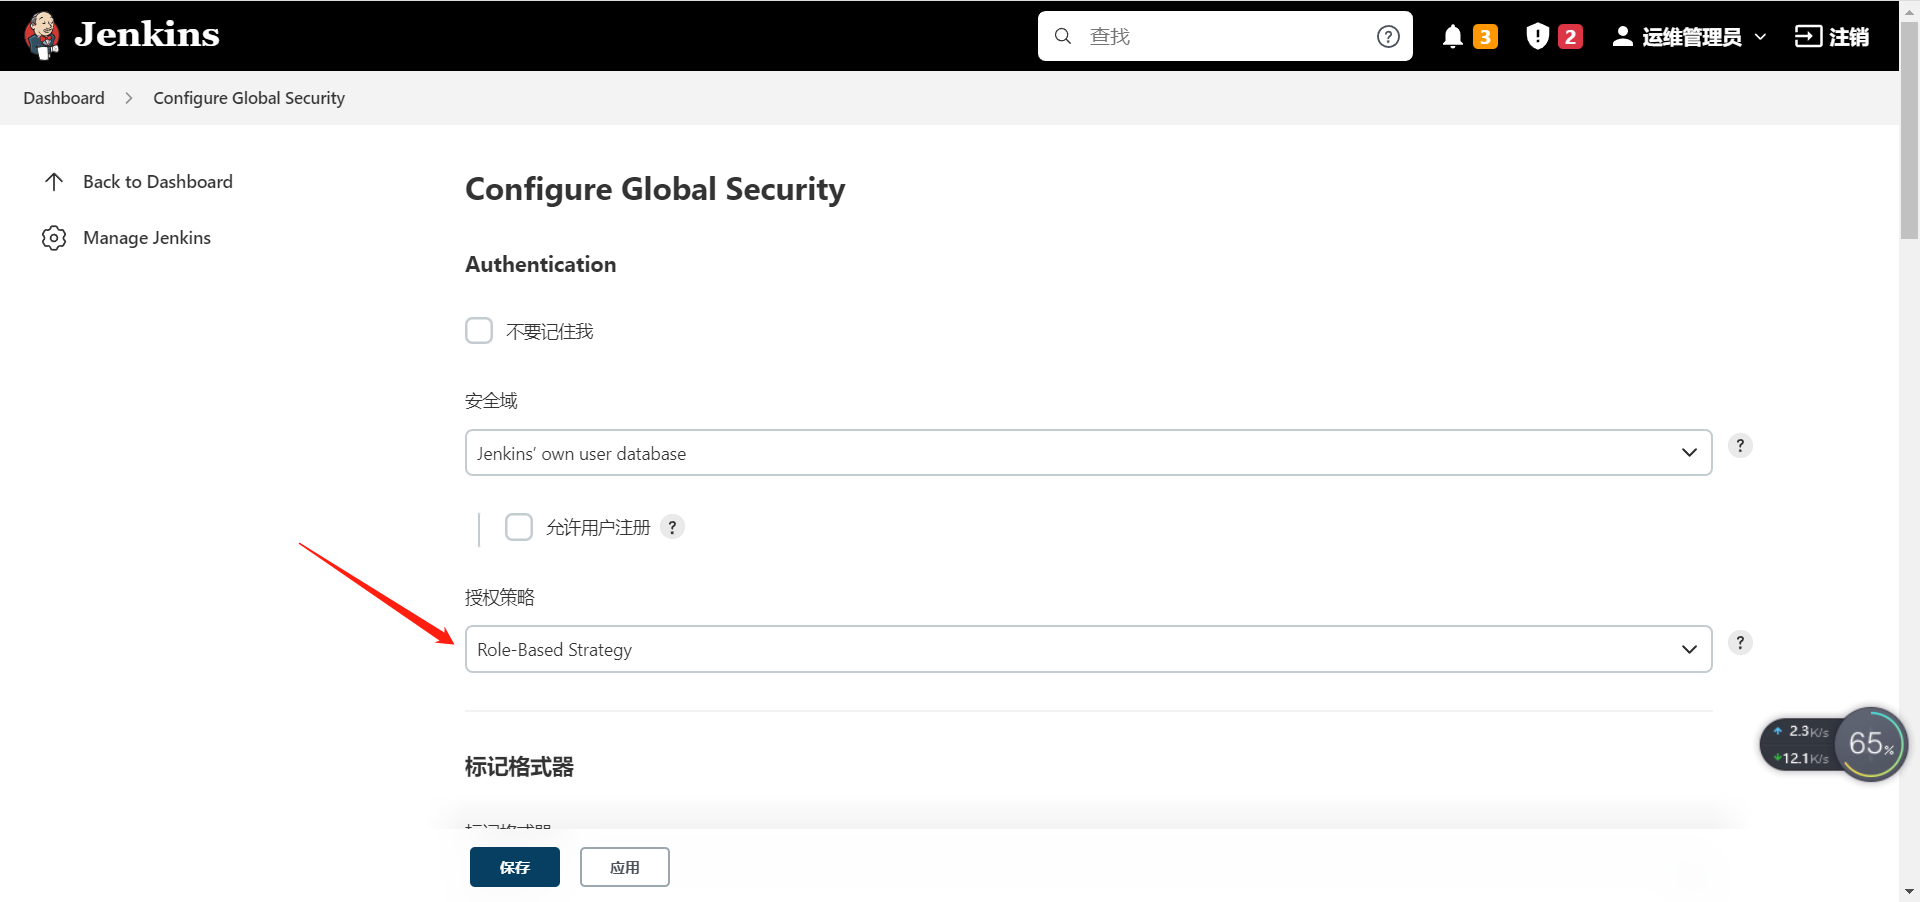The width and height of the screenshot is (1920, 902).
Task: Expand breadcrumb chevron after Dashboard
Action: tap(129, 98)
